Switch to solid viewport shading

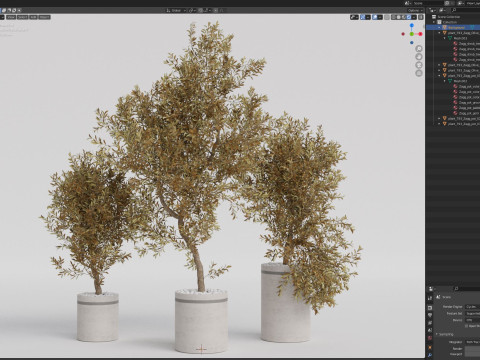(x=399, y=17)
